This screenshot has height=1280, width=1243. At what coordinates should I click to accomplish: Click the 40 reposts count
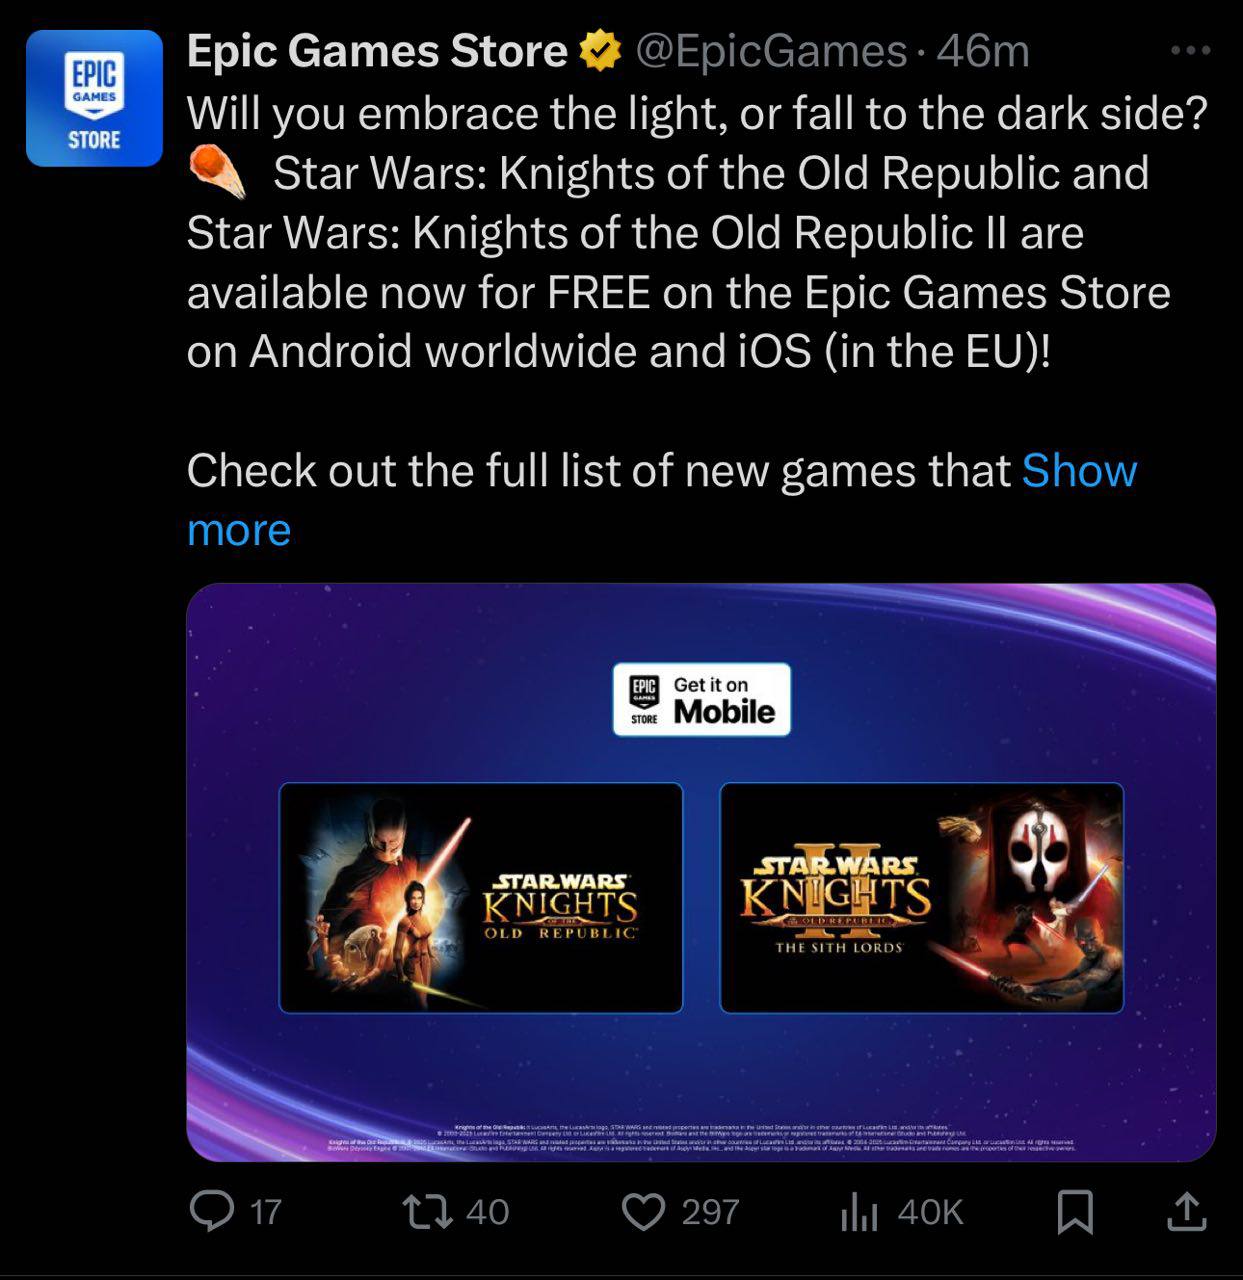[488, 1213]
